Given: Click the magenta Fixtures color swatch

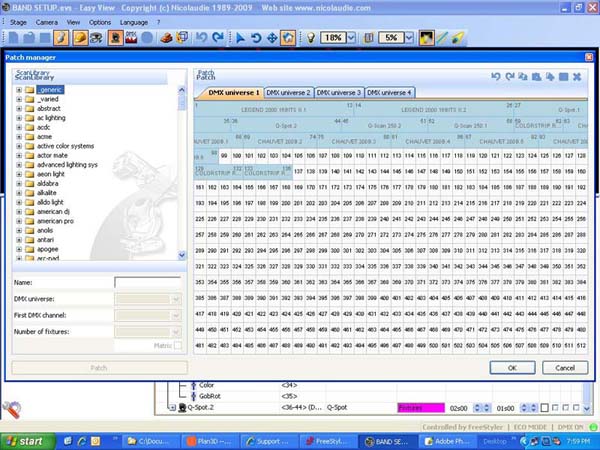Looking at the screenshot, I should pyautogui.click(x=421, y=408).
